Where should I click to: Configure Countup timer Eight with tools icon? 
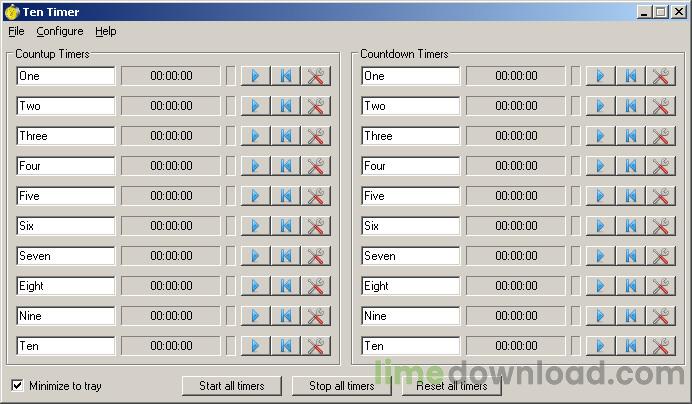(x=316, y=286)
